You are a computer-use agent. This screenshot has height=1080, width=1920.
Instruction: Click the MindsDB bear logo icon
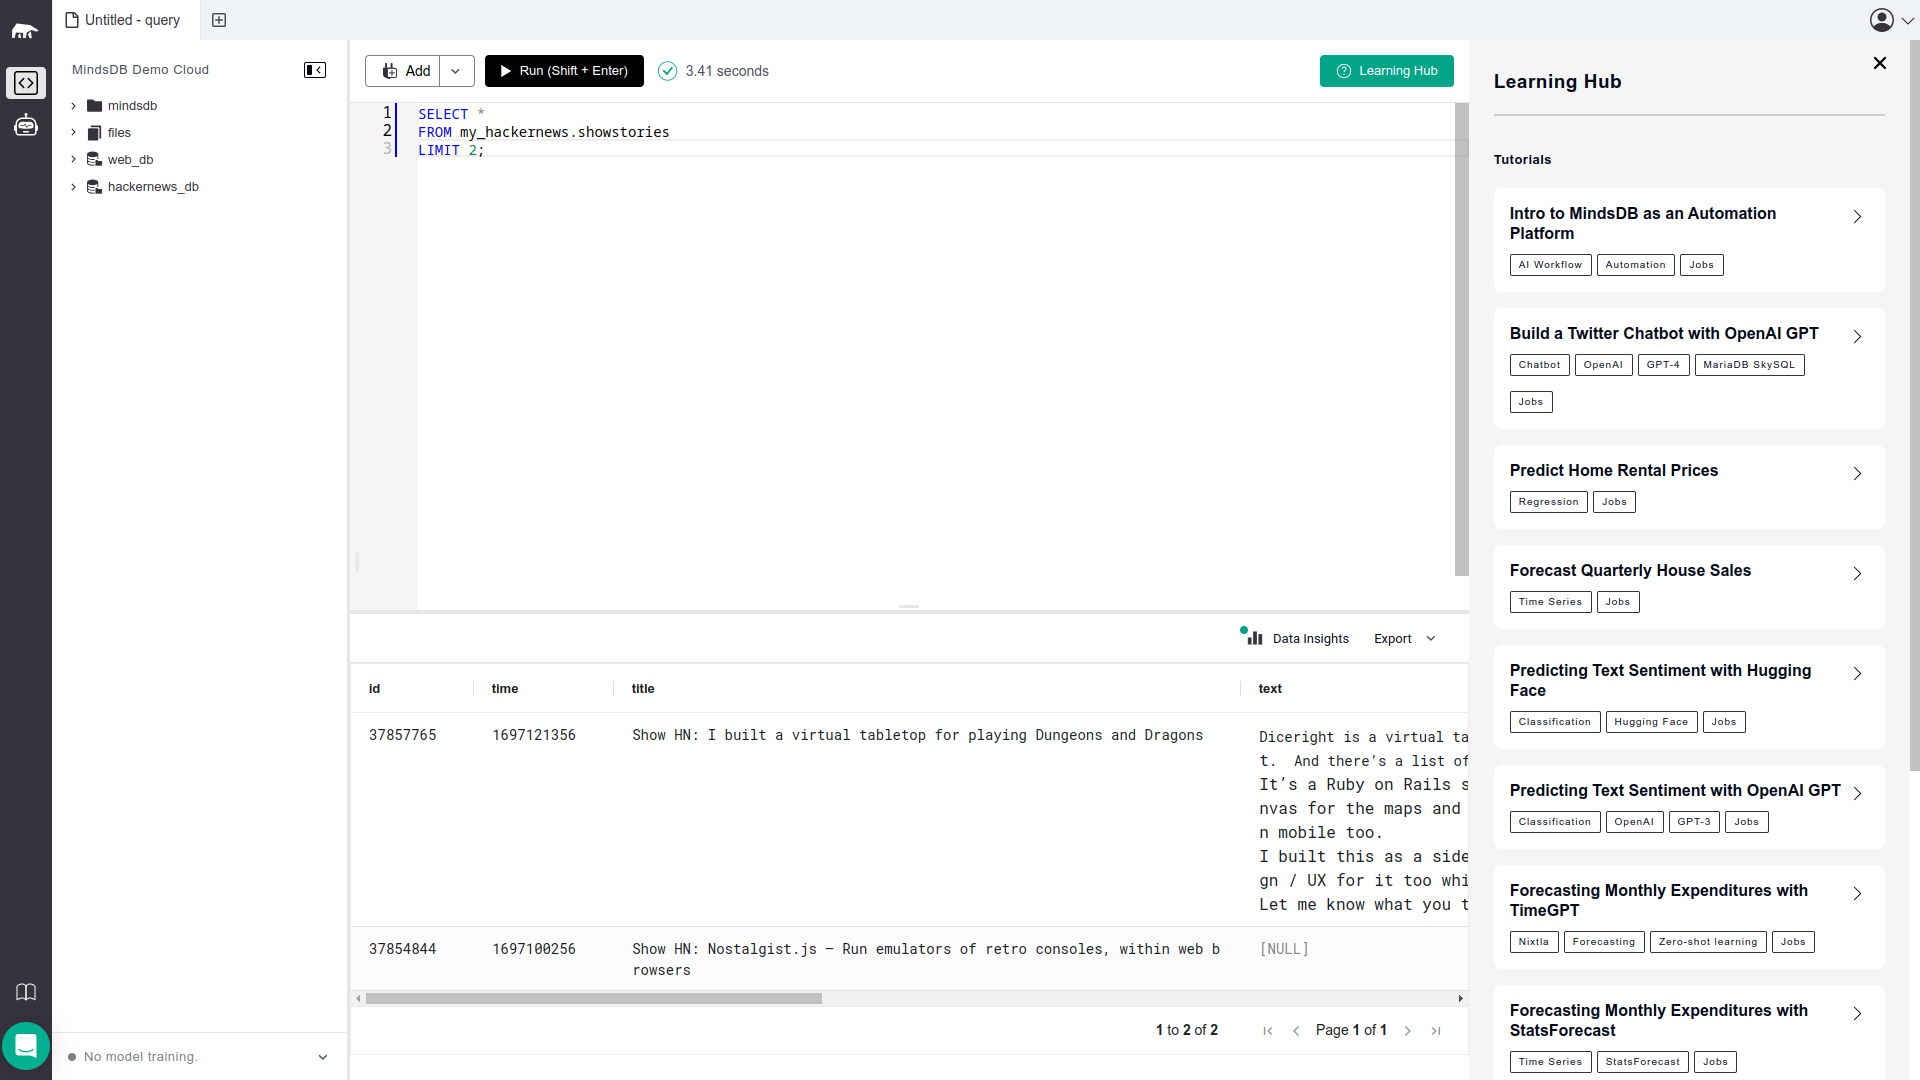tap(25, 31)
